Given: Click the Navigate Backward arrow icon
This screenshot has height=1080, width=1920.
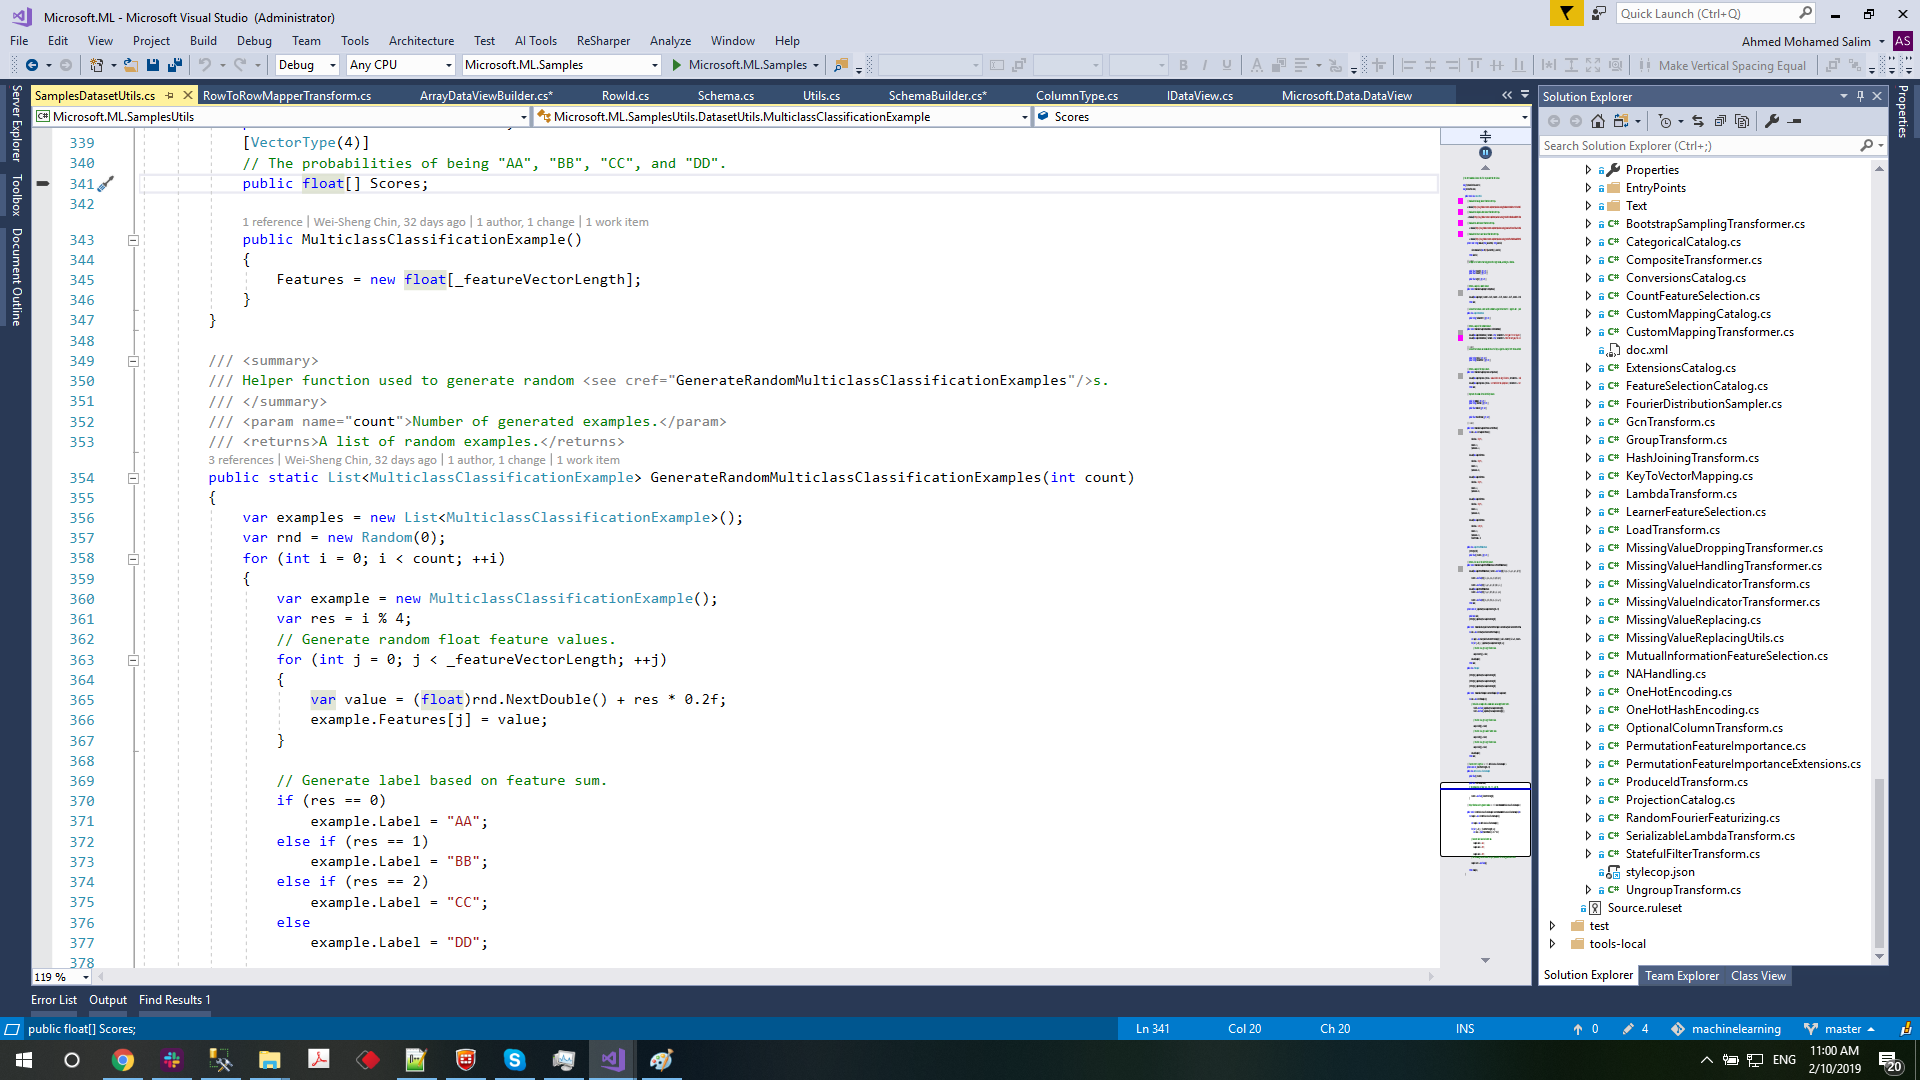Looking at the screenshot, I should click(x=31, y=64).
